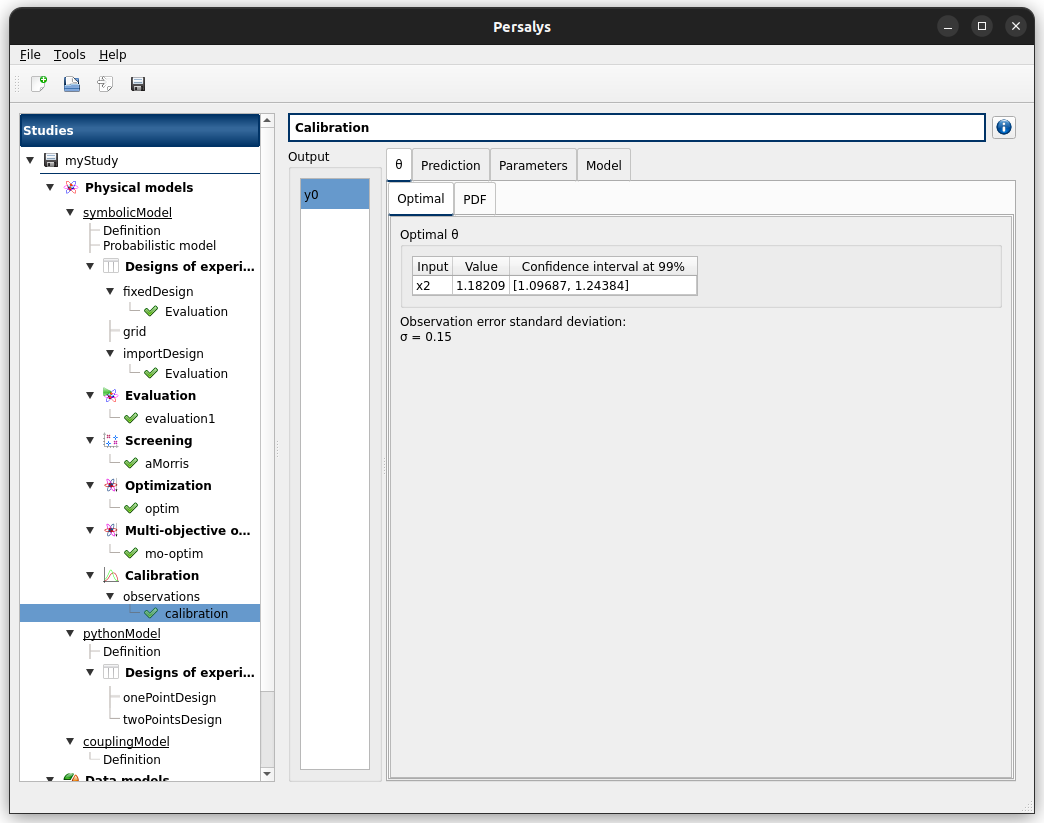This screenshot has height=823, width=1044.
Task: Click the Calibration category icon in tree
Action: (x=111, y=576)
